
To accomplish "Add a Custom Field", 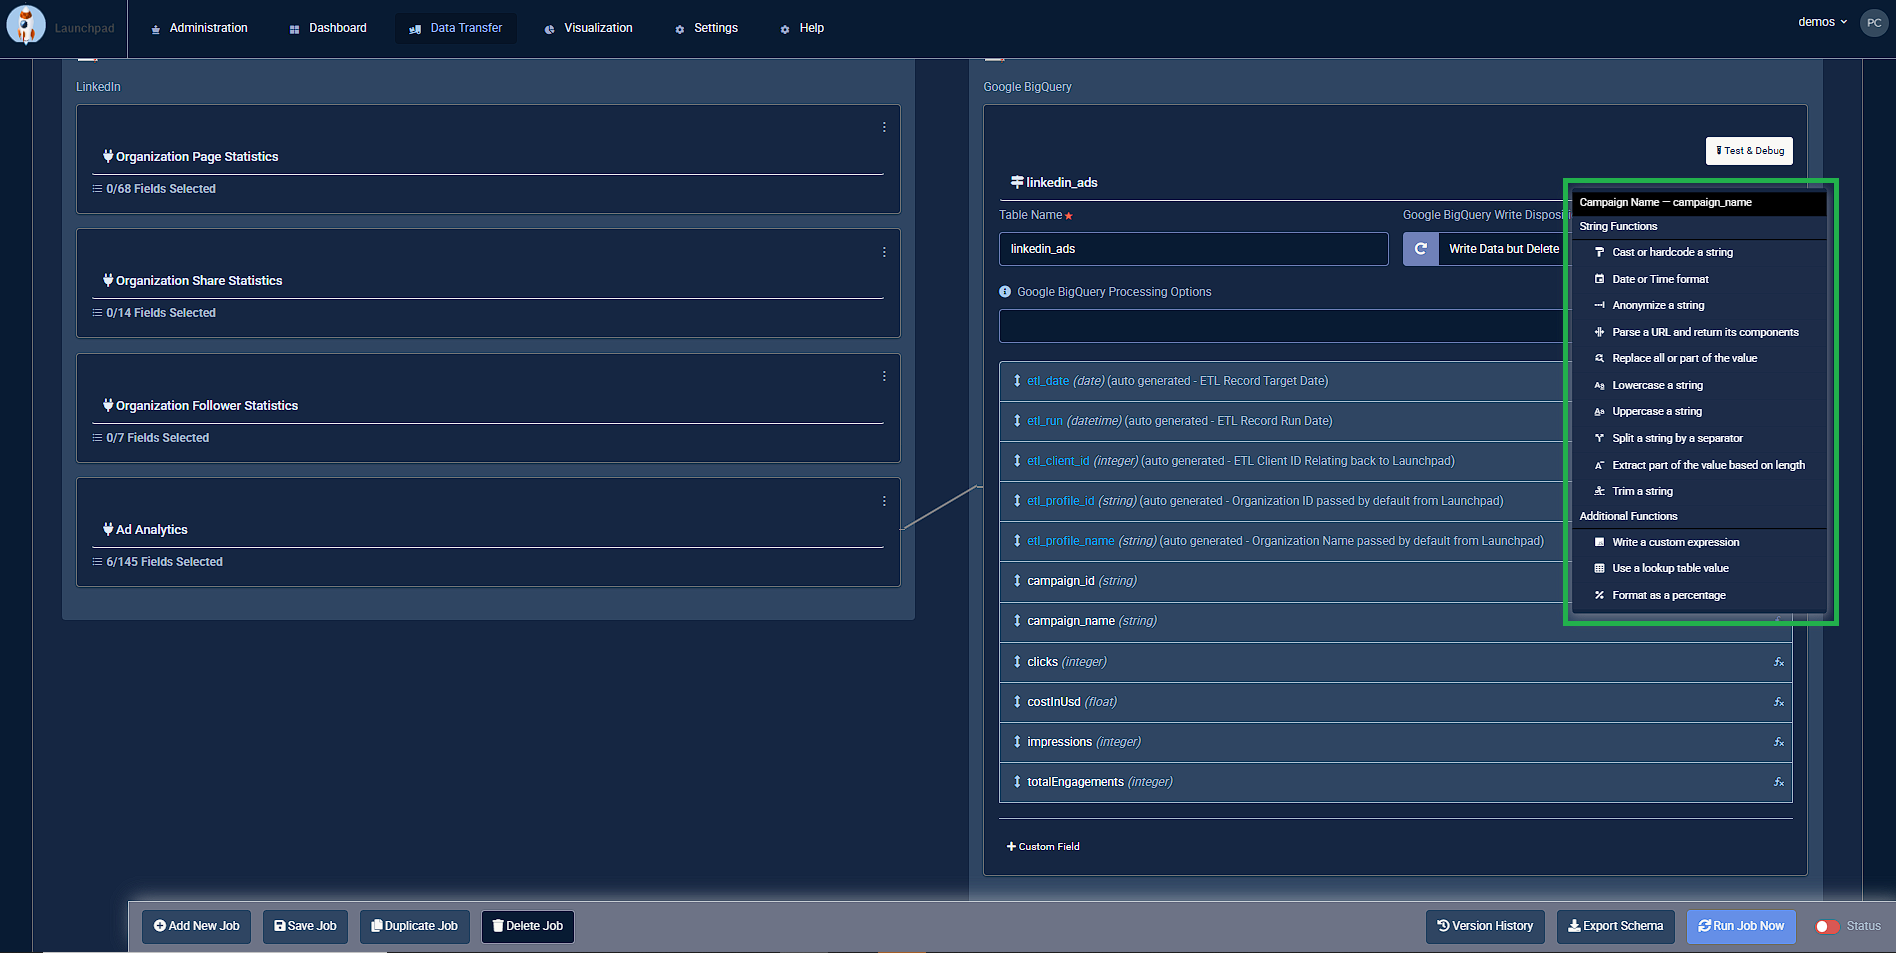I will [x=1043, y=847].
